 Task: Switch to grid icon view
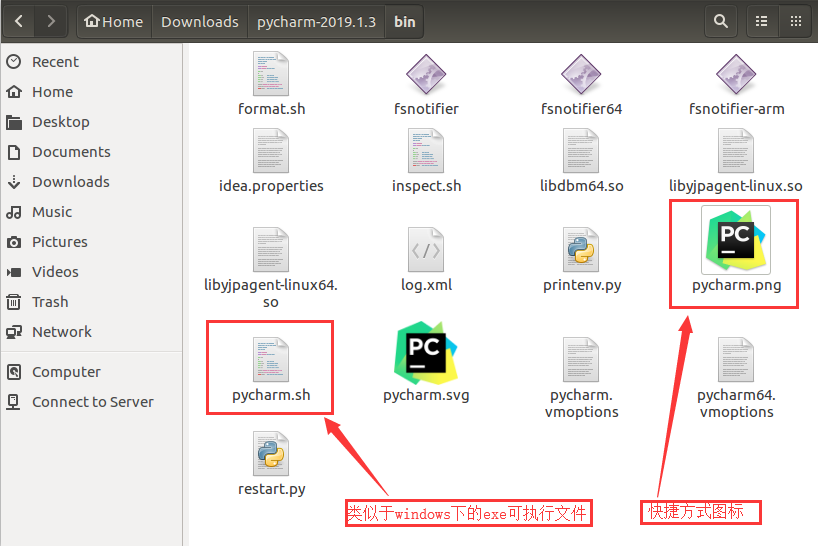[796, 21]
